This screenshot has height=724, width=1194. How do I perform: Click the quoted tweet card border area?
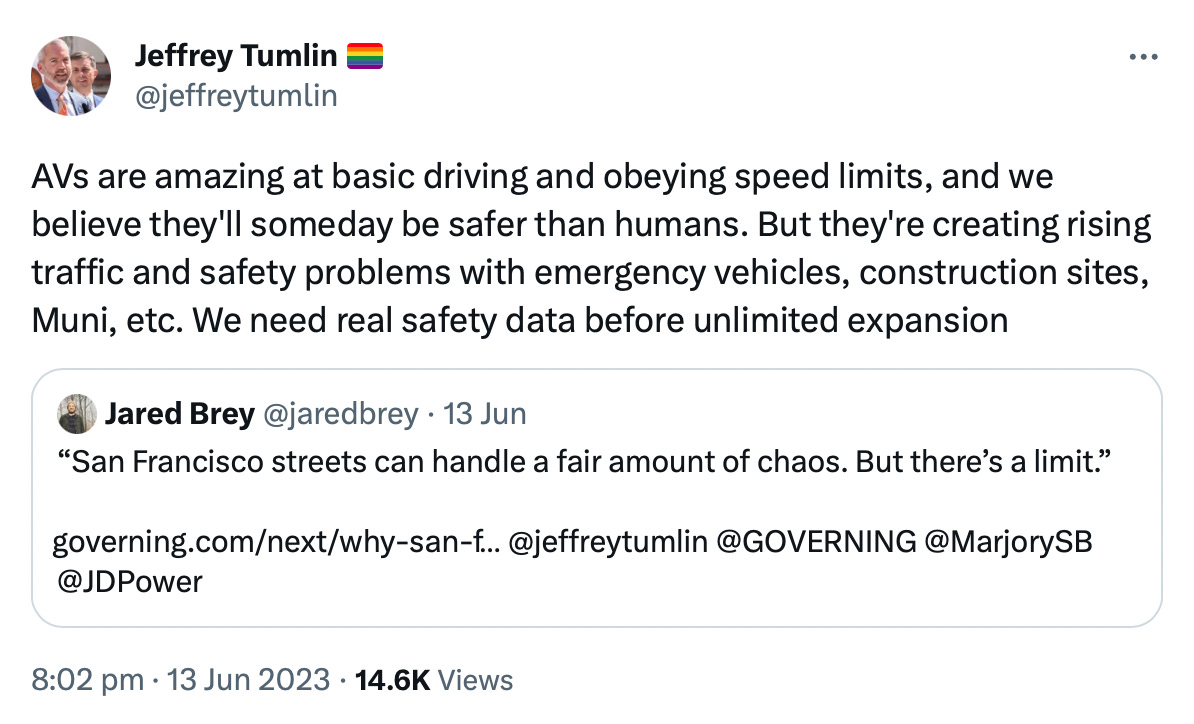tap(596, 498)
